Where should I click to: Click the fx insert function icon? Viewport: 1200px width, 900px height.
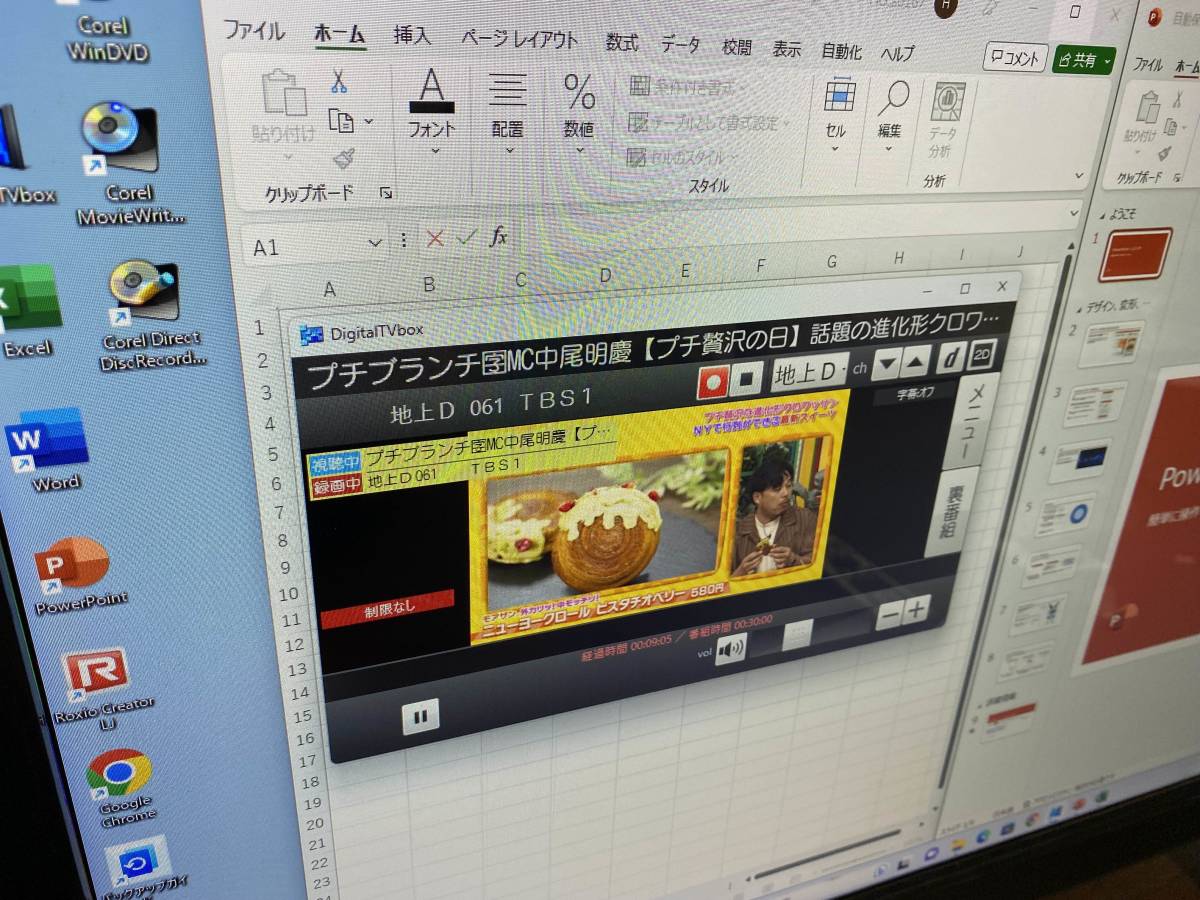click(x=499, y=237)
